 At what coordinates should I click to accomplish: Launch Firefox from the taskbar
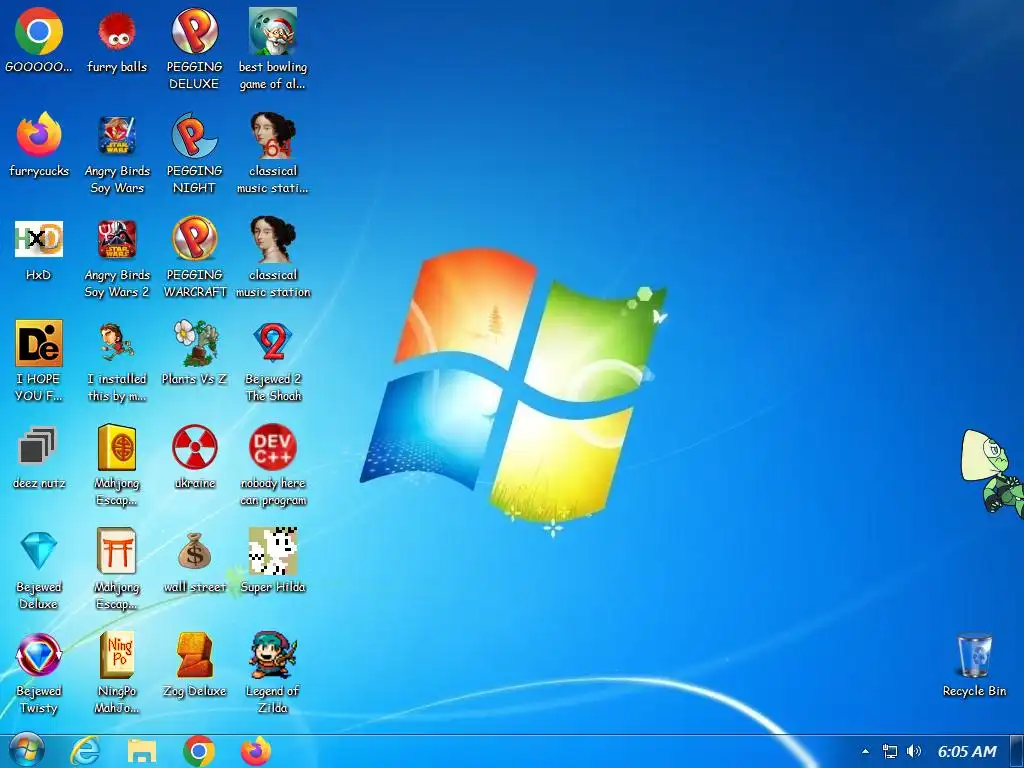(256, 752)
